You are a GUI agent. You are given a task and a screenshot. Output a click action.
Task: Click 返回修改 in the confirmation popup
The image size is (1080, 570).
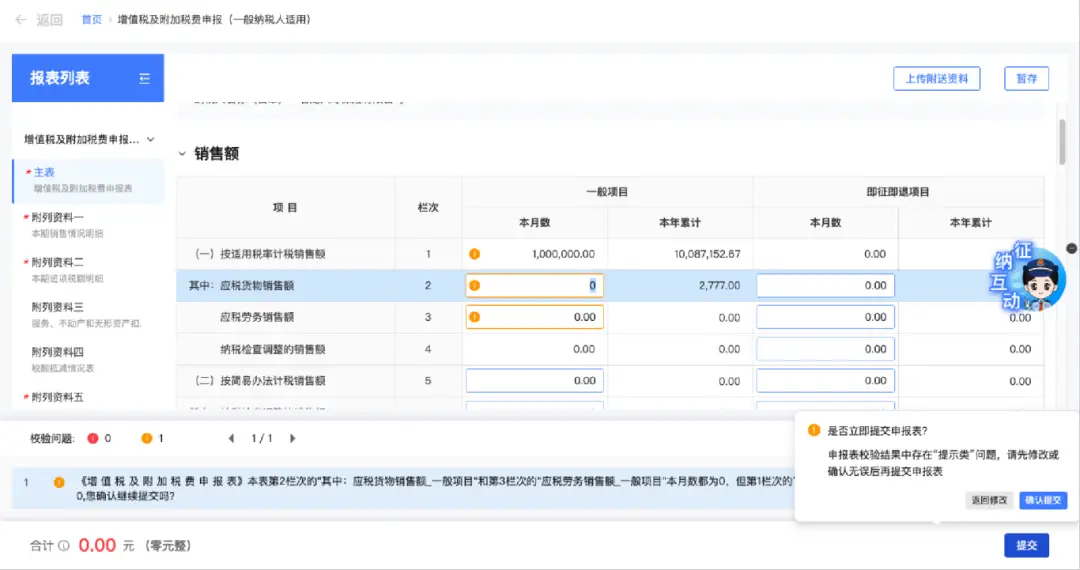989,500
